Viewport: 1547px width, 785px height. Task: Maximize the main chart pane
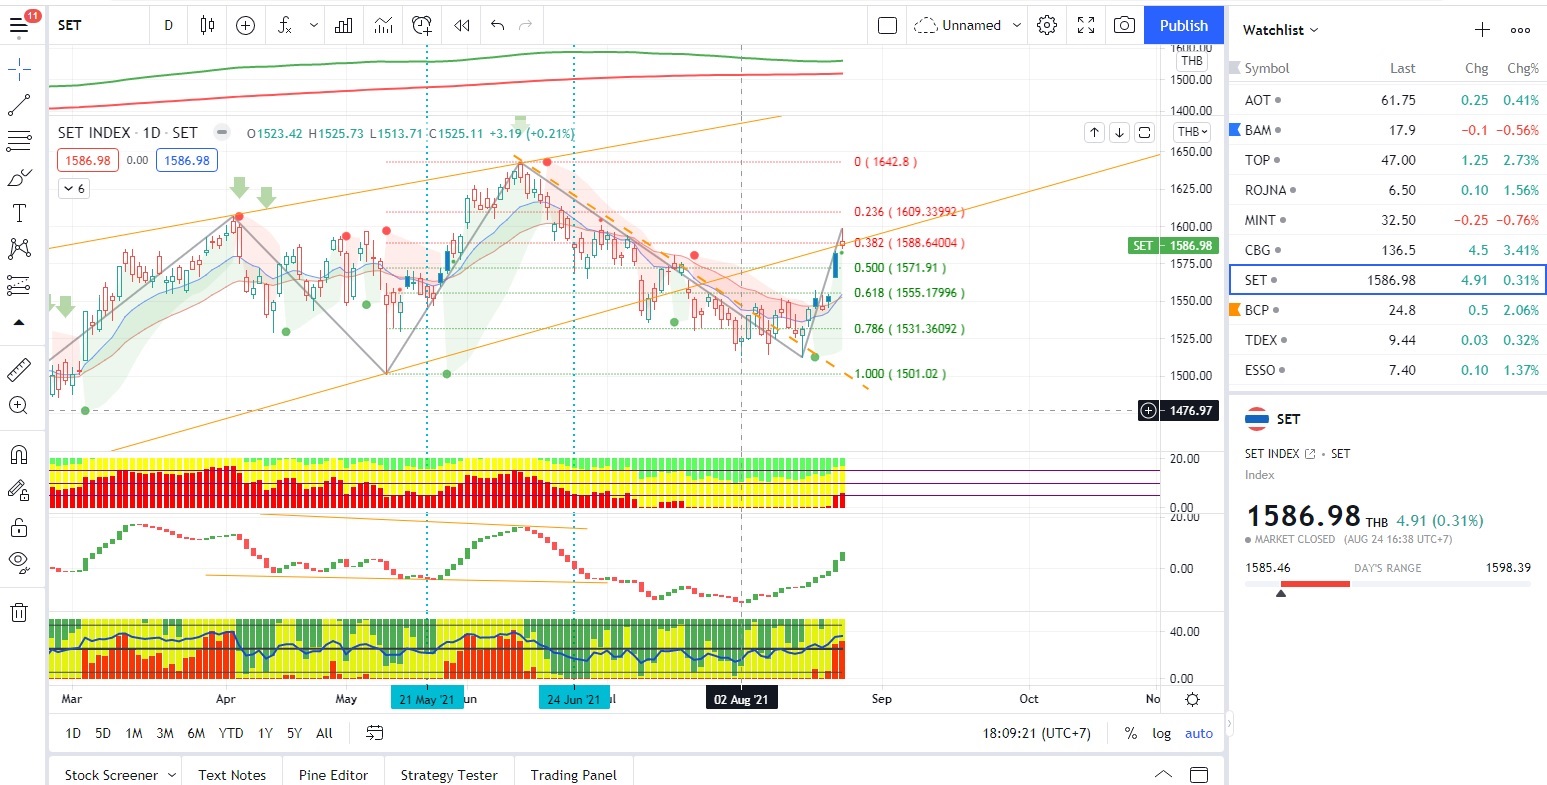tap(1144, 132)
